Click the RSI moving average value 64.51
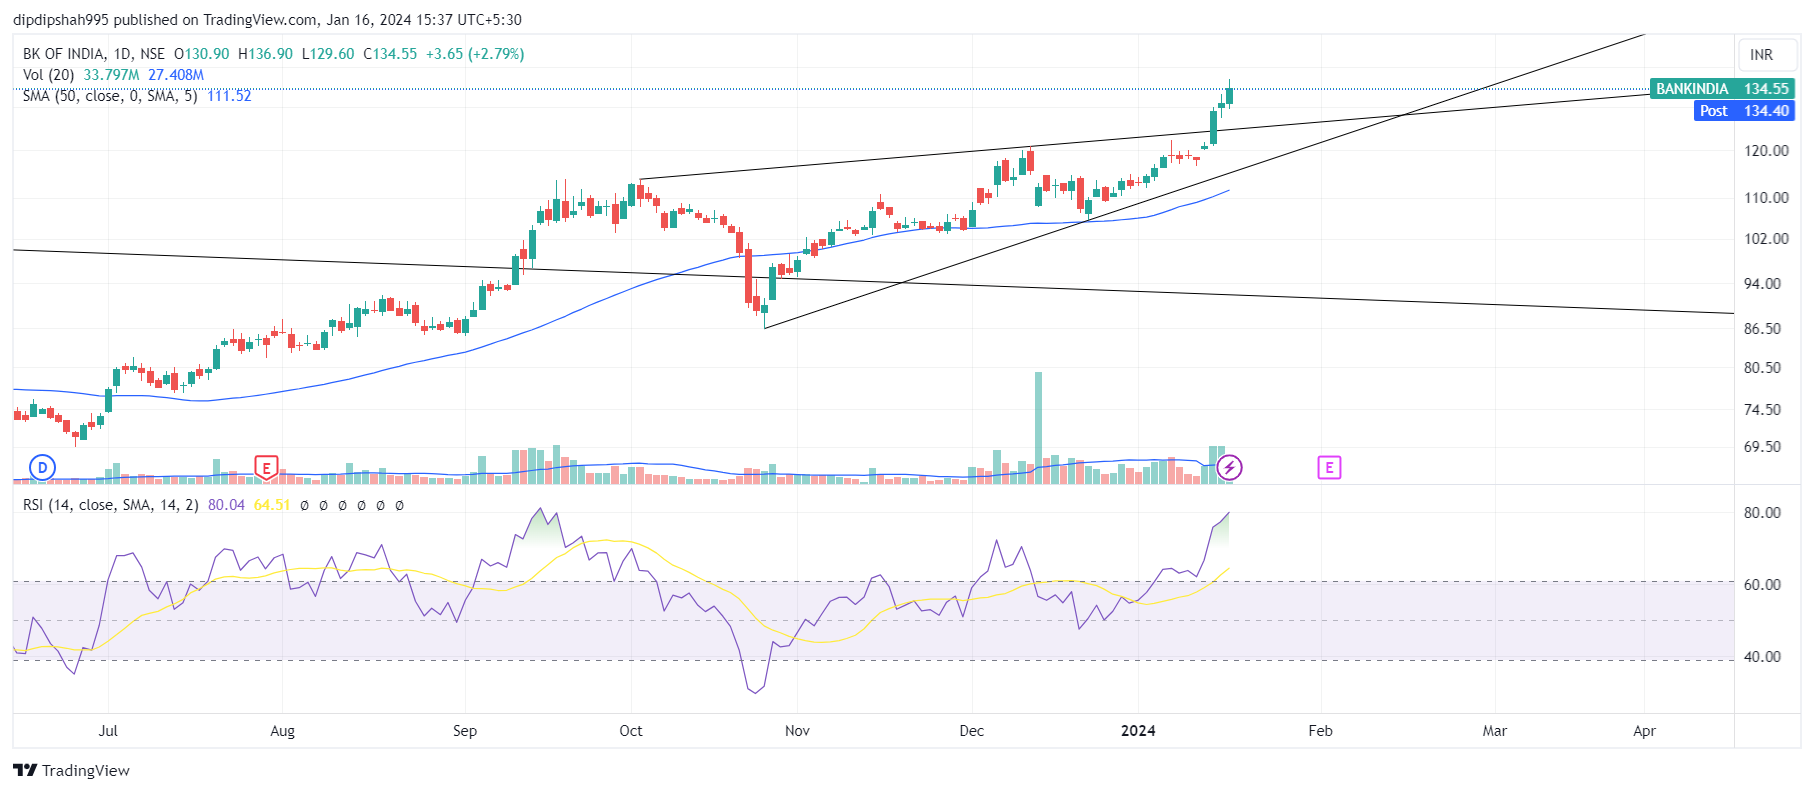Image resolution: width=1814 pixels, height=792 pixels. [272, 505]
